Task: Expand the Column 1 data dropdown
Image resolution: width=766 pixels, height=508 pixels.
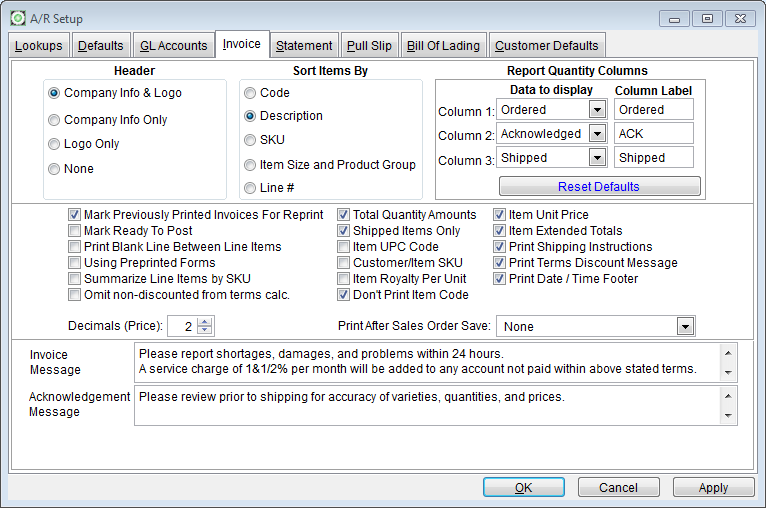Action: (598, 110)
